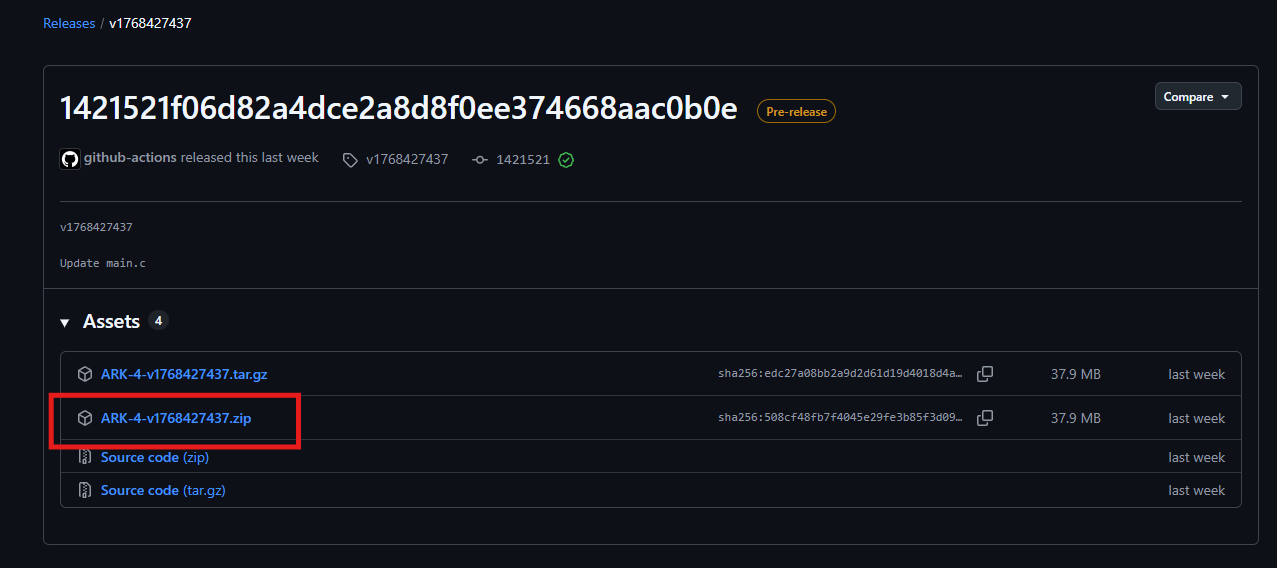Download Source code (zip)
This screenshot has width=1277, height=568.
(x=155, y=457)
